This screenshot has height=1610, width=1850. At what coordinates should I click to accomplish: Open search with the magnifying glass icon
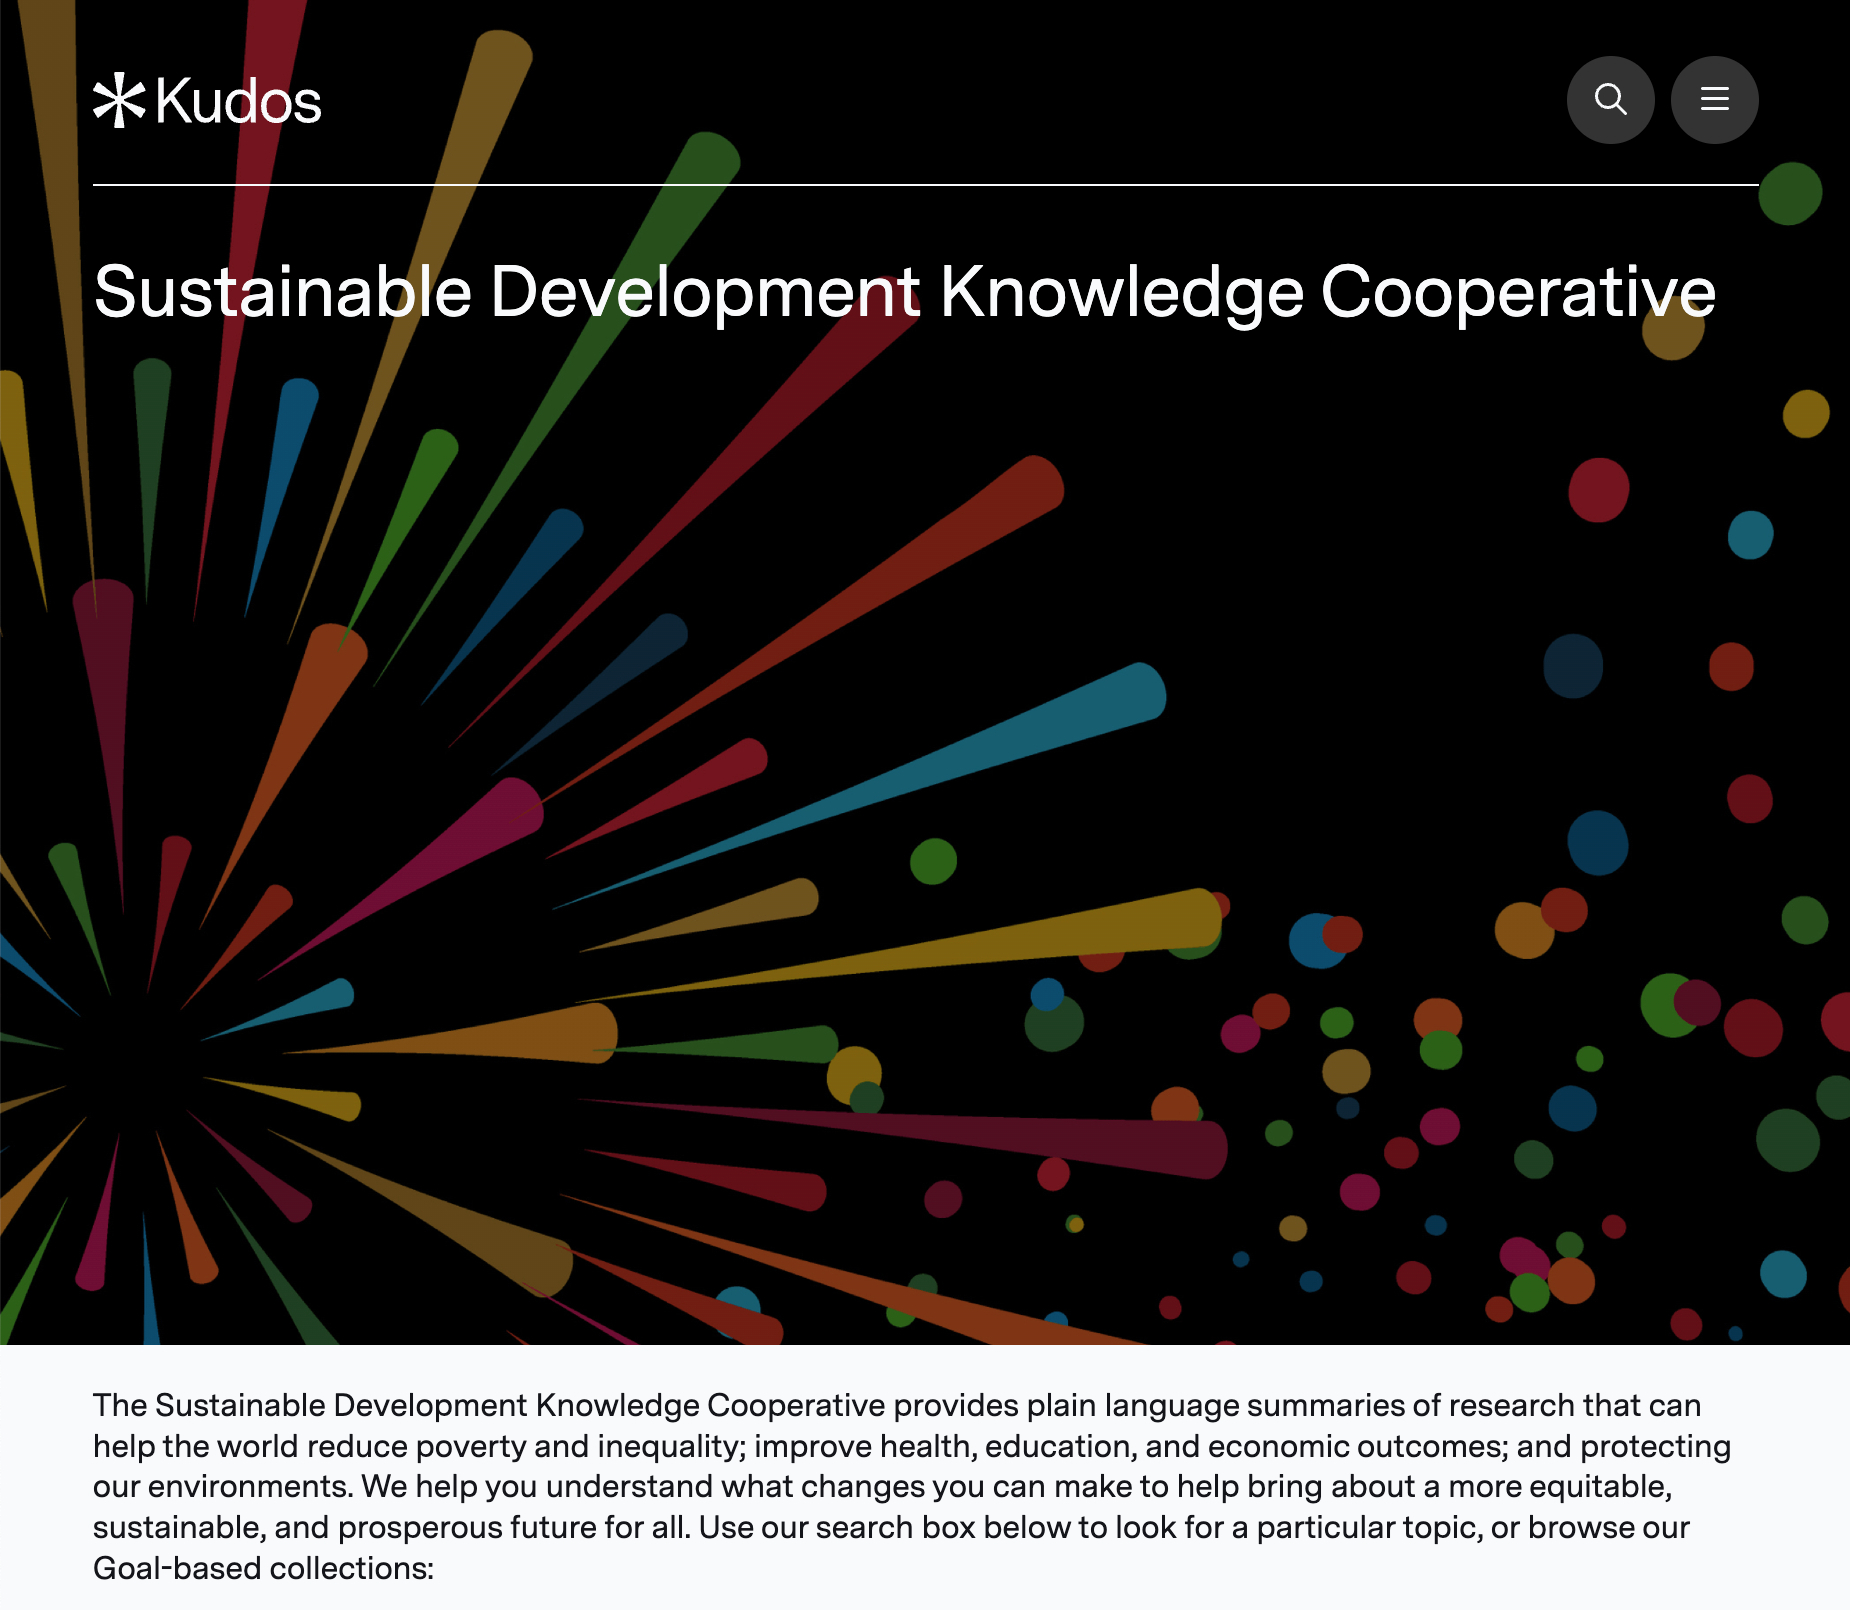(1610, 100)
